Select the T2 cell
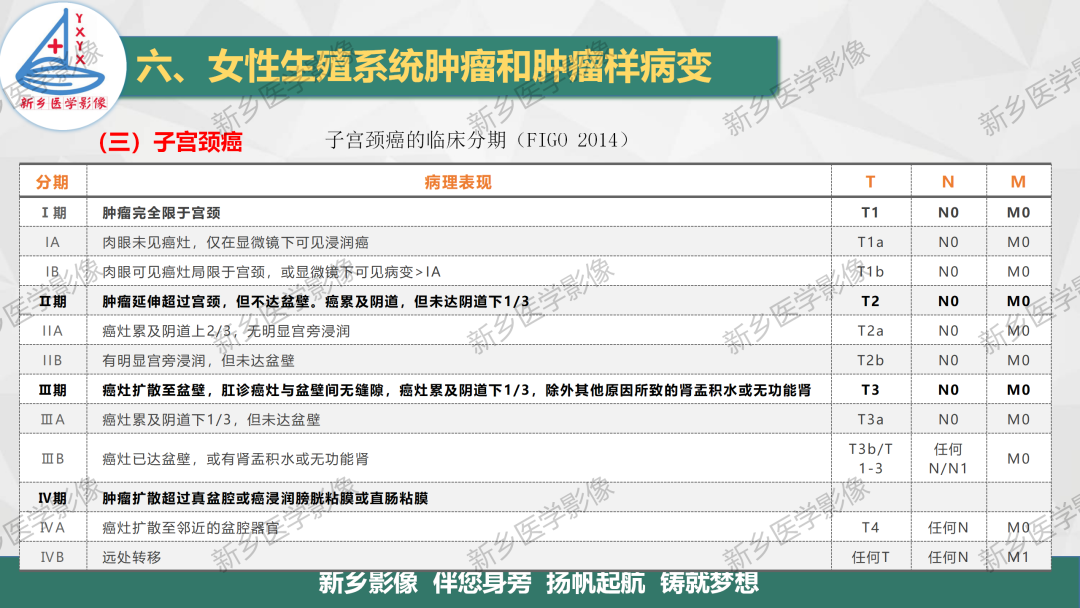 [x=871, y=302]
